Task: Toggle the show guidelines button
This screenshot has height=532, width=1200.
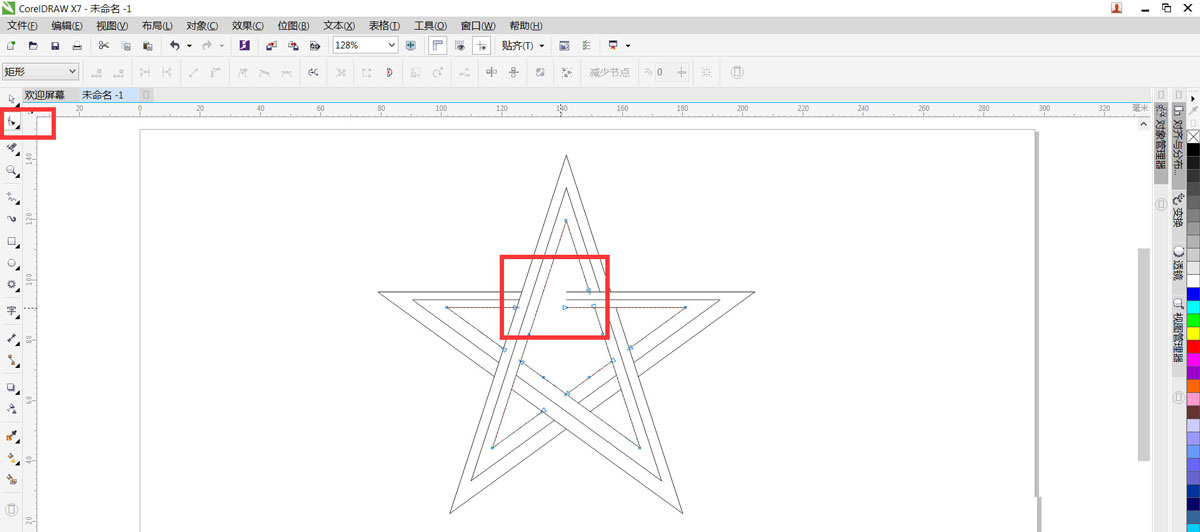Action: click(482, 46)
